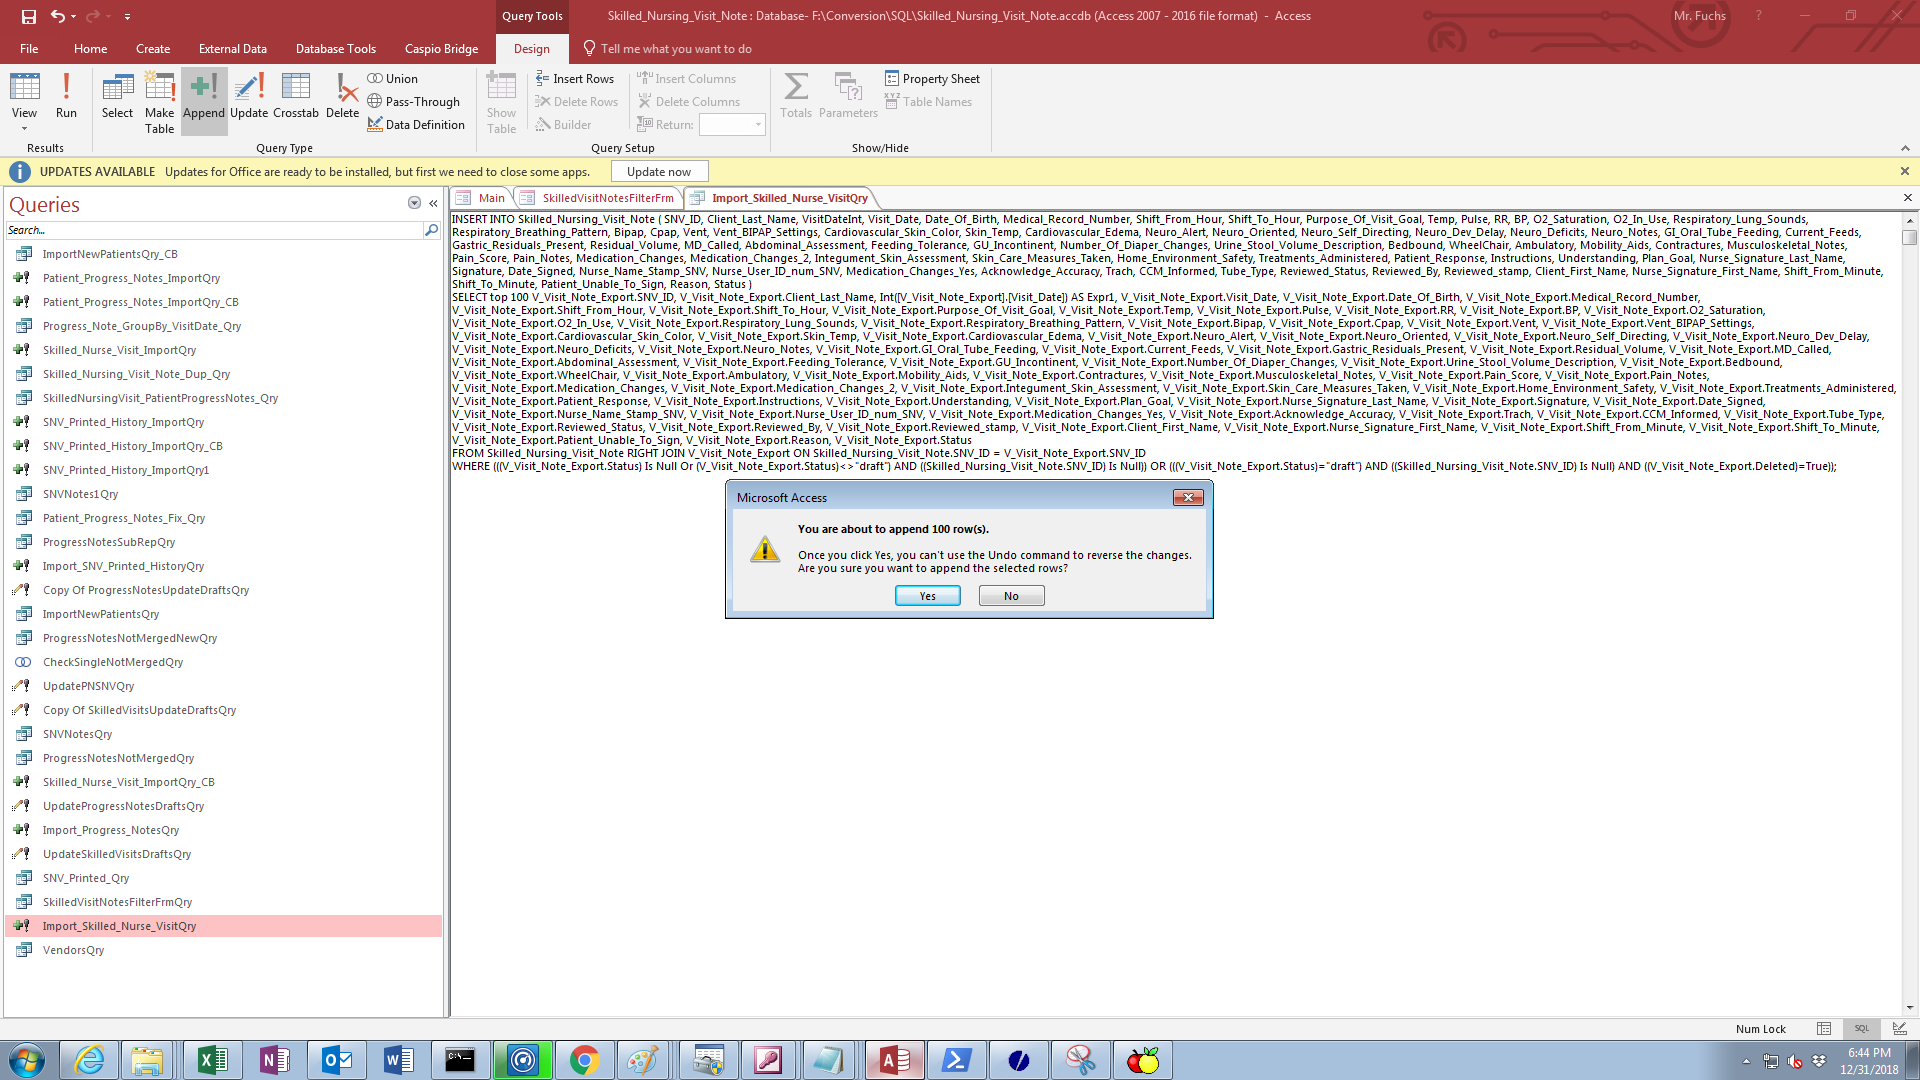Select CheckSingleNotMergedQry in the query list
The image size is (1920, 1080).
(223, 662)
